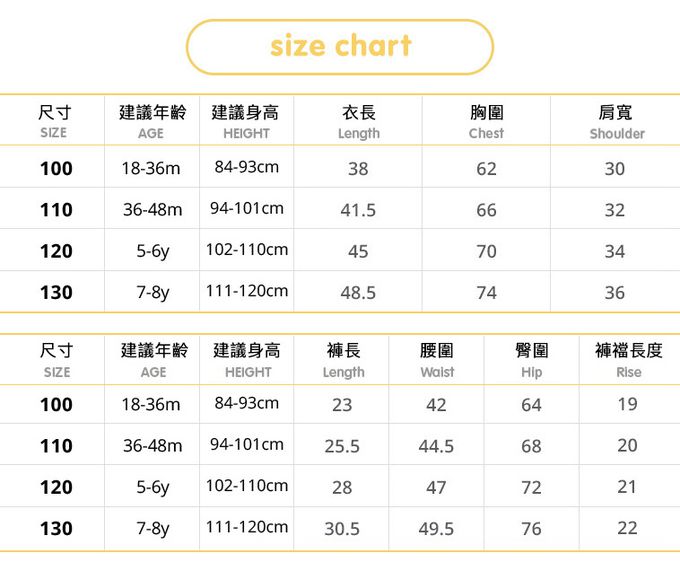Screen dimensions: 680x562
Task: Select the 腰圍 Waist column header
Action: point(436,360)
